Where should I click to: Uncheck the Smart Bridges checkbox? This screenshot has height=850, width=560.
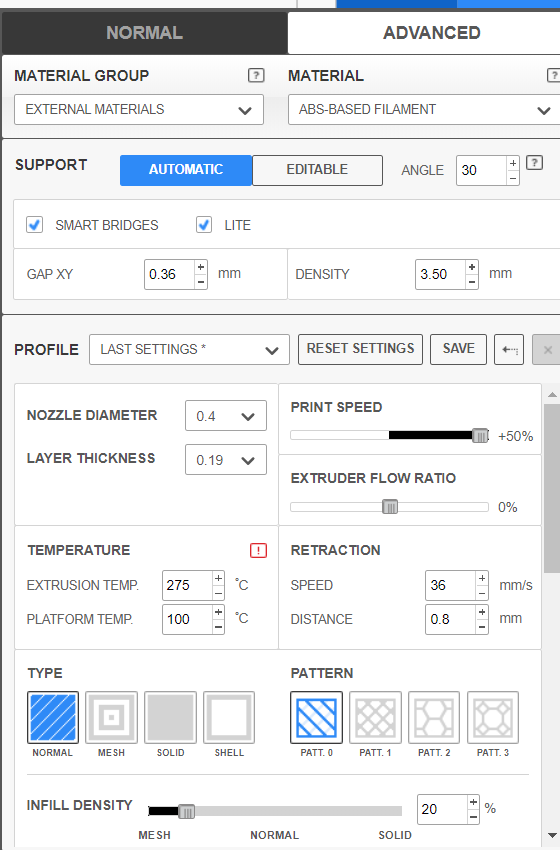click(35, 224)
